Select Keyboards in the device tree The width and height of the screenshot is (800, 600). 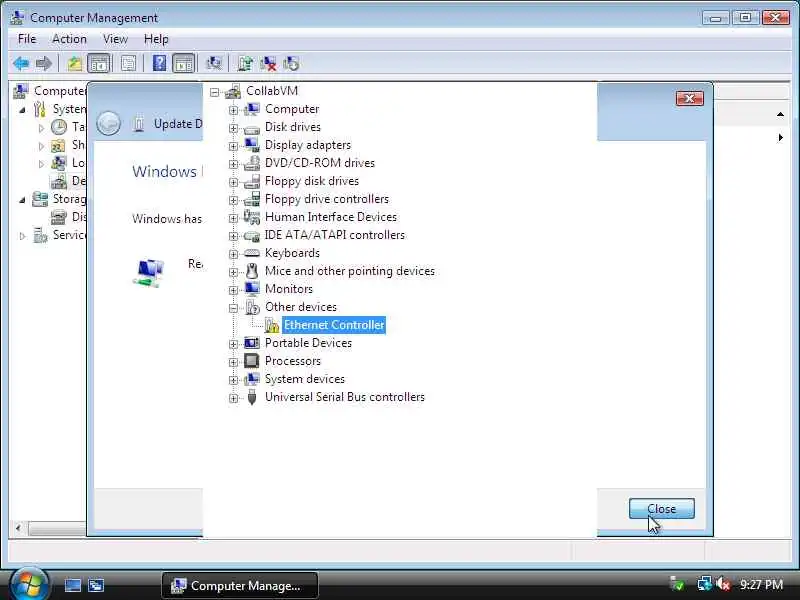coord(292,253)
